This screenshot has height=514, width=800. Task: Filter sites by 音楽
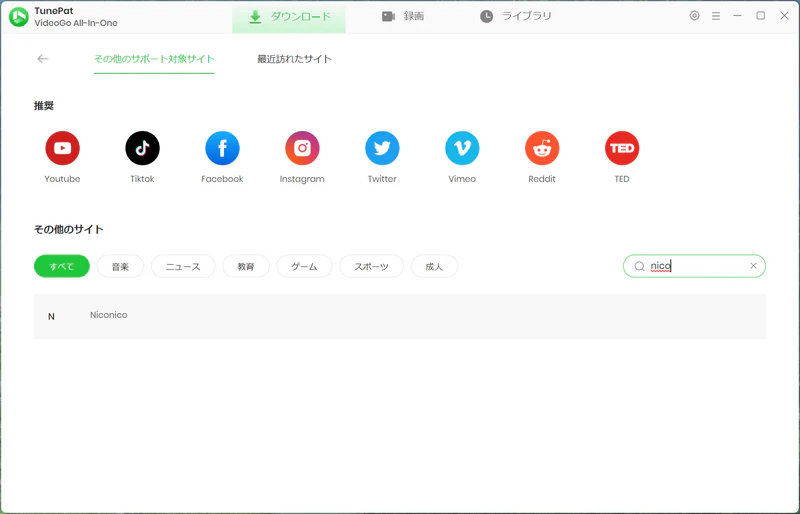pos(120,266)
